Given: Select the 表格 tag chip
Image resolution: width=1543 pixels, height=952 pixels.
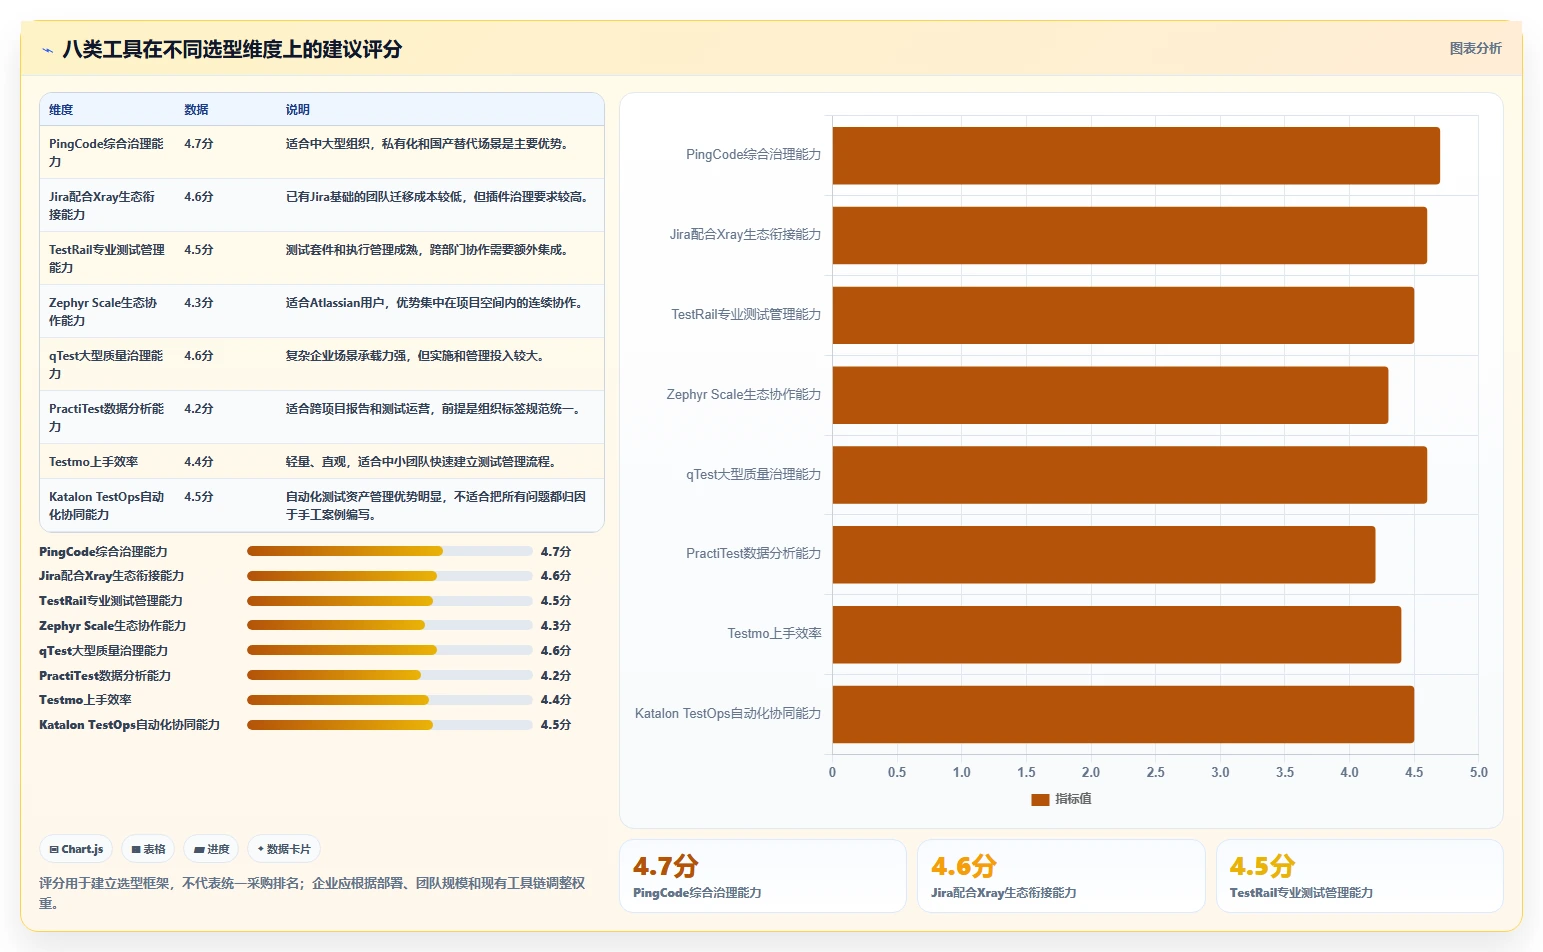Looking at the screenshot, I should coord(148,849).
